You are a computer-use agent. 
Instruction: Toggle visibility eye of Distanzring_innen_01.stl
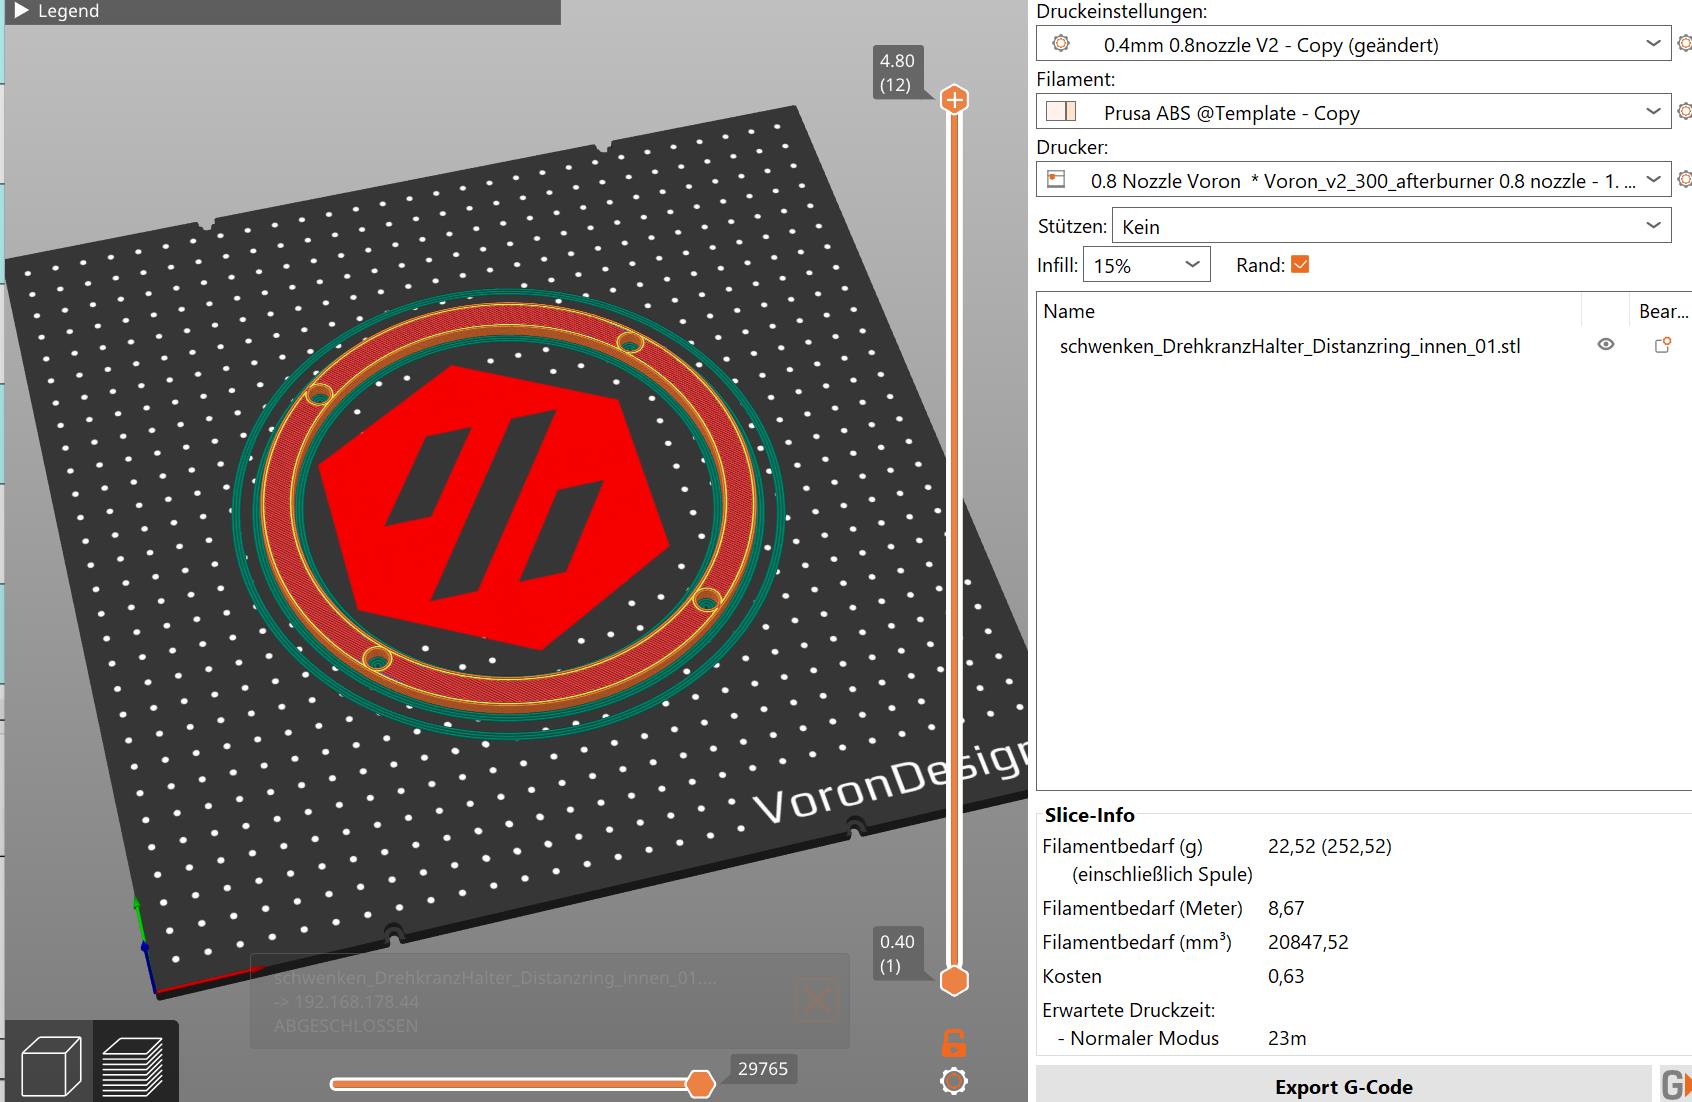click(1606, 344)
